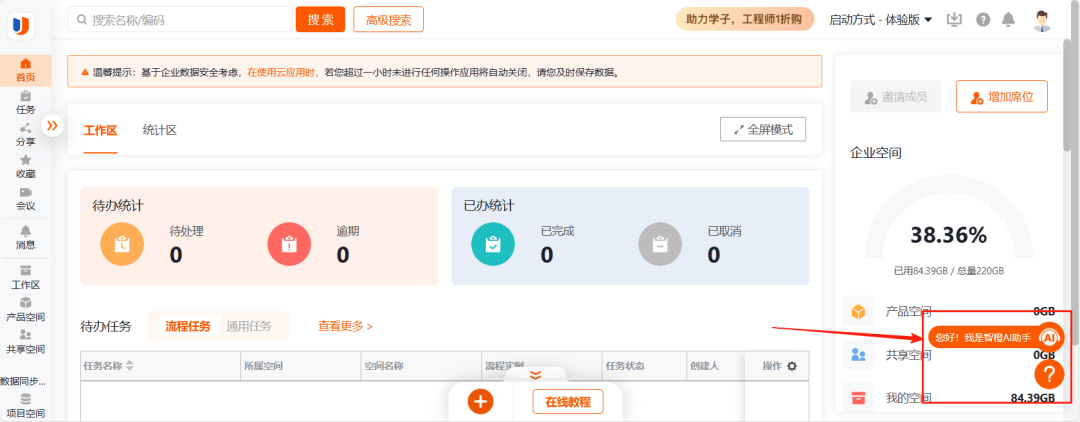1080x422 pixels.
Task: Open the 智橙AI助手 chat bubble
Action: click(x=996, y=337)
